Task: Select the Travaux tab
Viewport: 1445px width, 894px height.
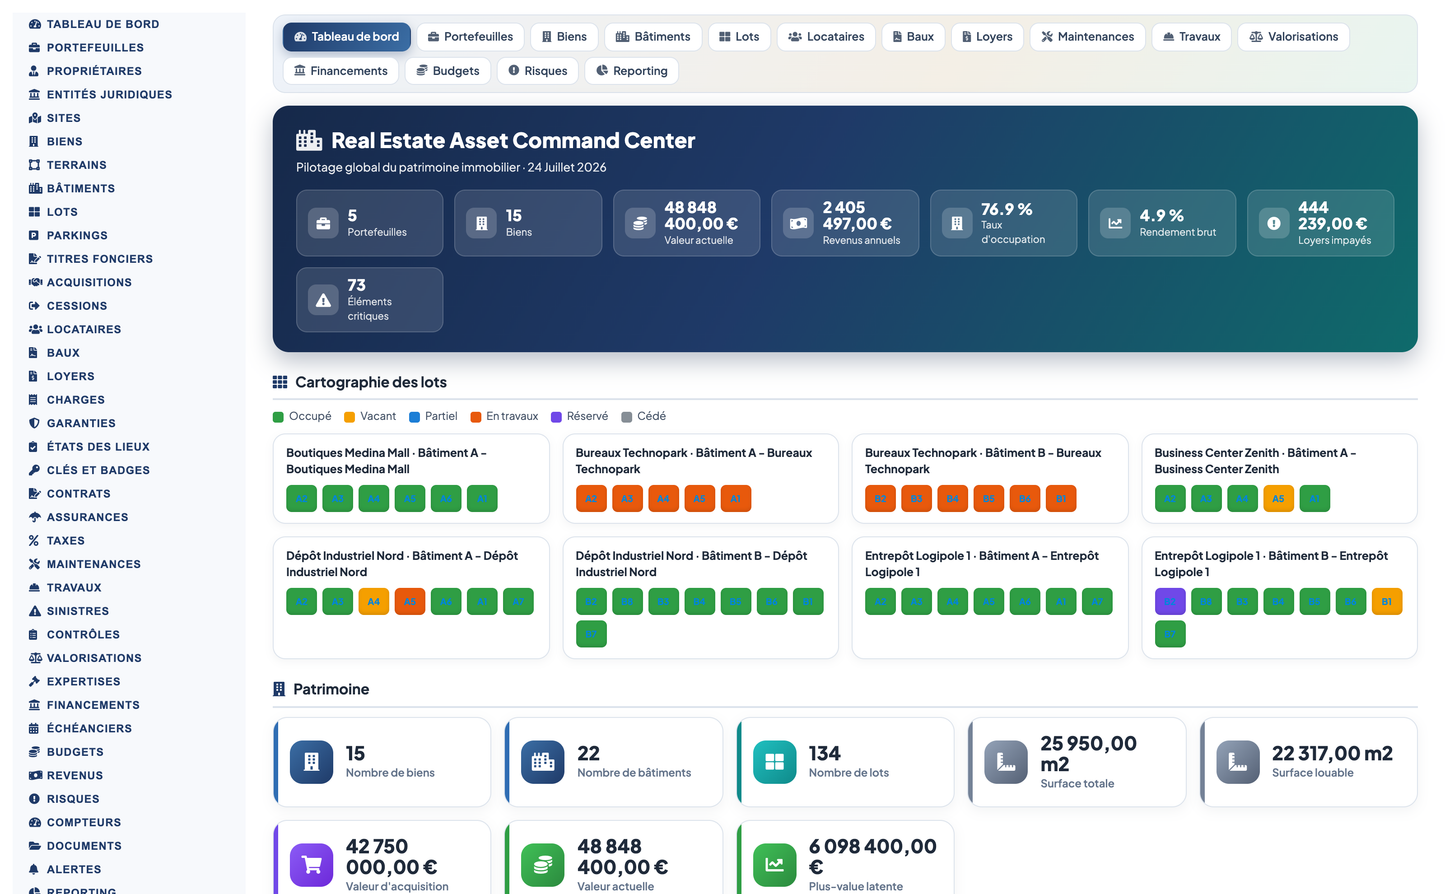Action: coord(1191,37)
